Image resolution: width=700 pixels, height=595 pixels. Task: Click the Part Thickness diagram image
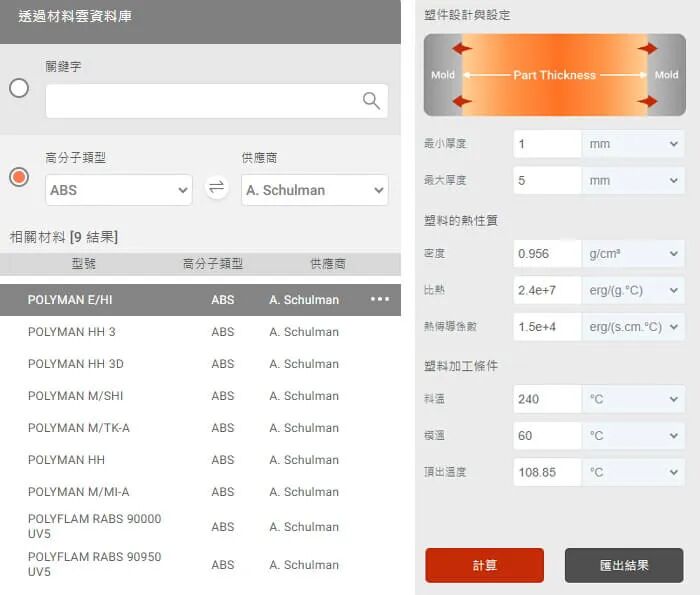pyautogui.click(x=554, y=75)
